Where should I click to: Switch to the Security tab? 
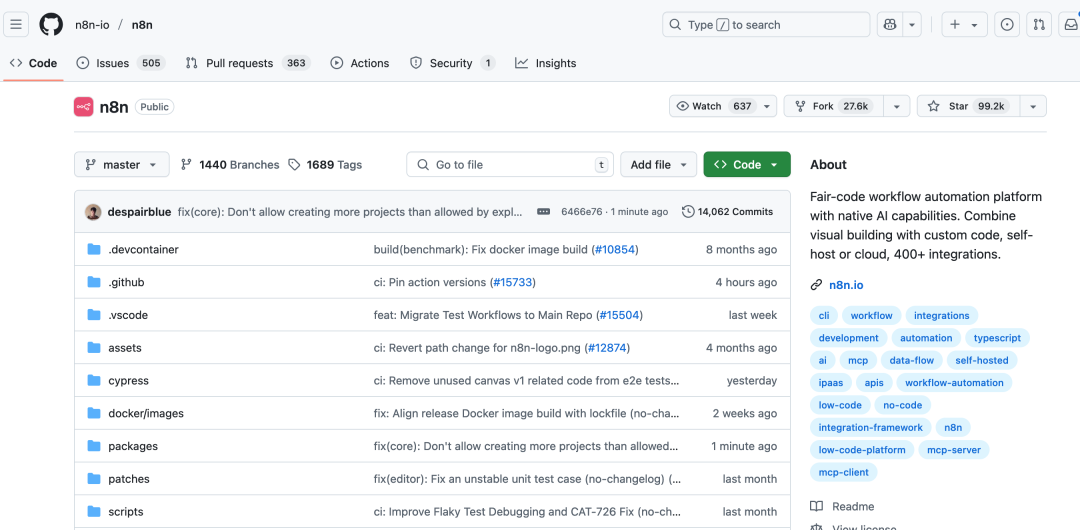pyautogui.click(x=452, y=63)
